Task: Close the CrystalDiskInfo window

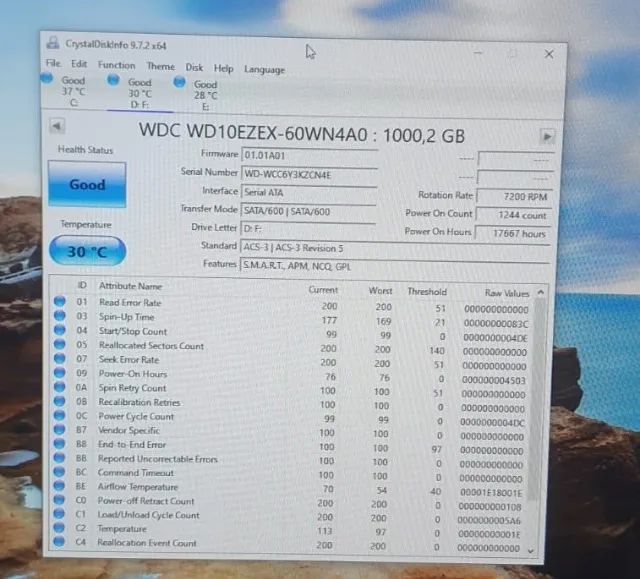Action: pyautogui.click(x=549, y=54)
